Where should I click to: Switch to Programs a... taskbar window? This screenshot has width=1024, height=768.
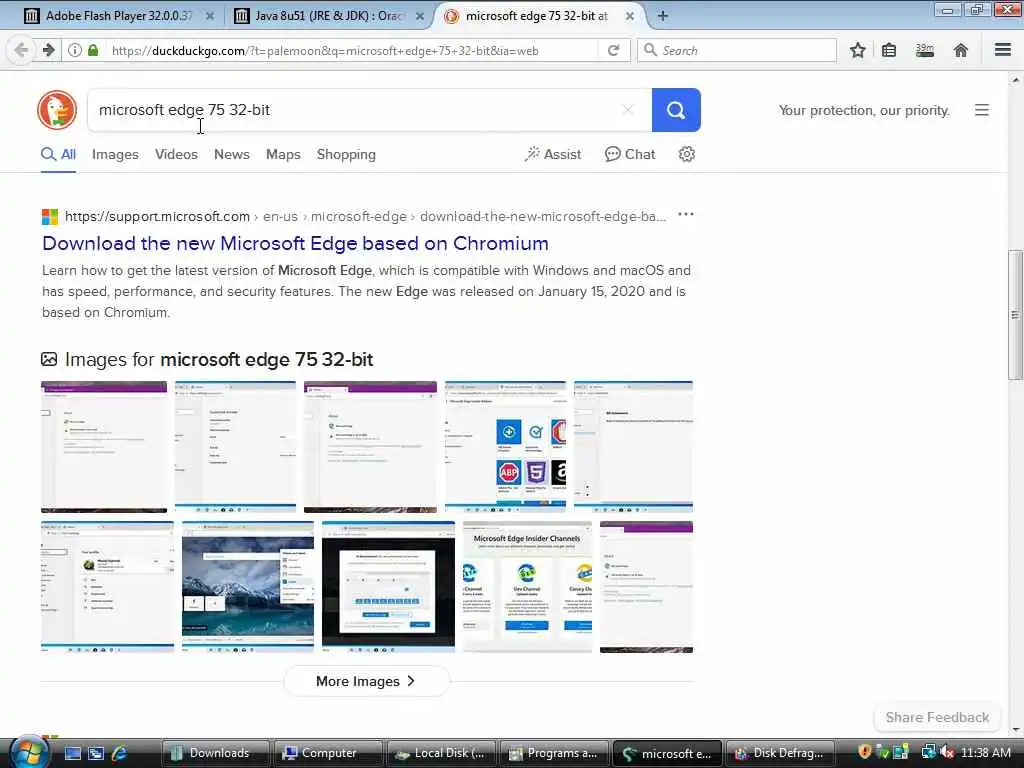click(x=554, y=753)
